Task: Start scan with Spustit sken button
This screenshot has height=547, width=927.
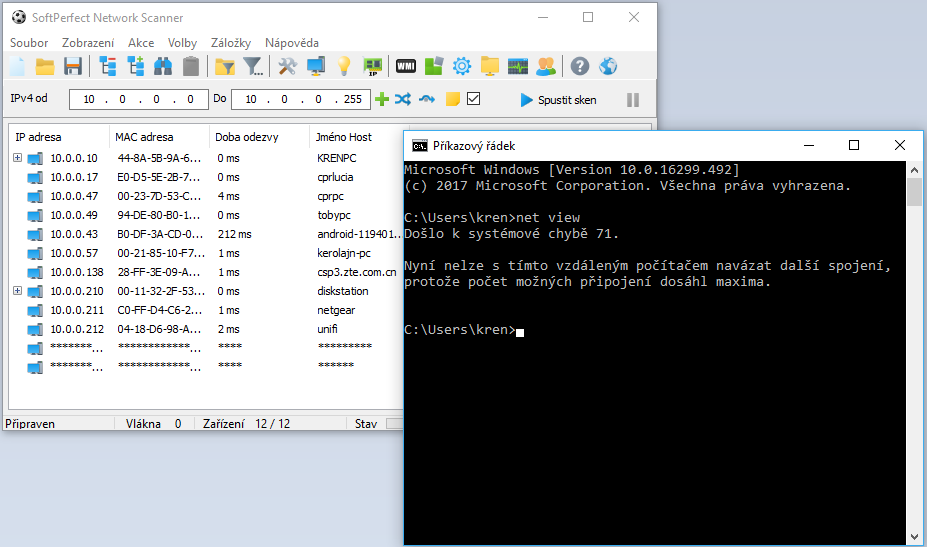Action: [x=559, y=100]
